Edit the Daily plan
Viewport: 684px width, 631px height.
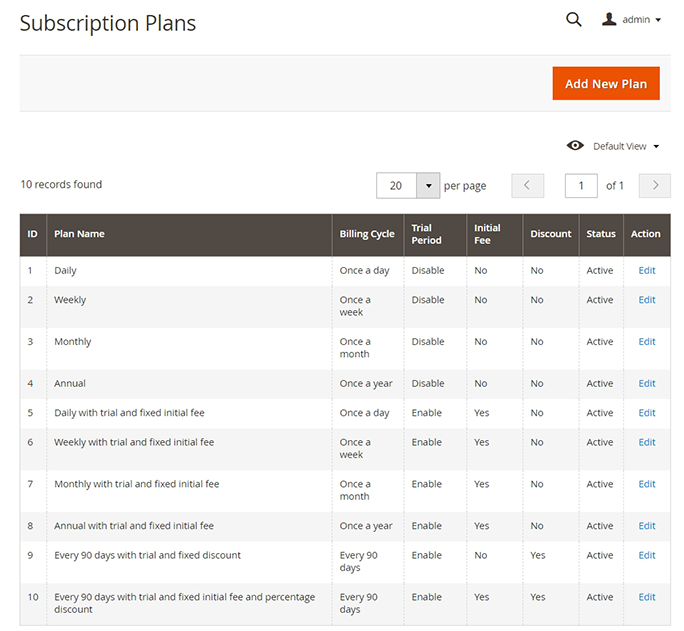pyautogui.click(x=647, y=270)
